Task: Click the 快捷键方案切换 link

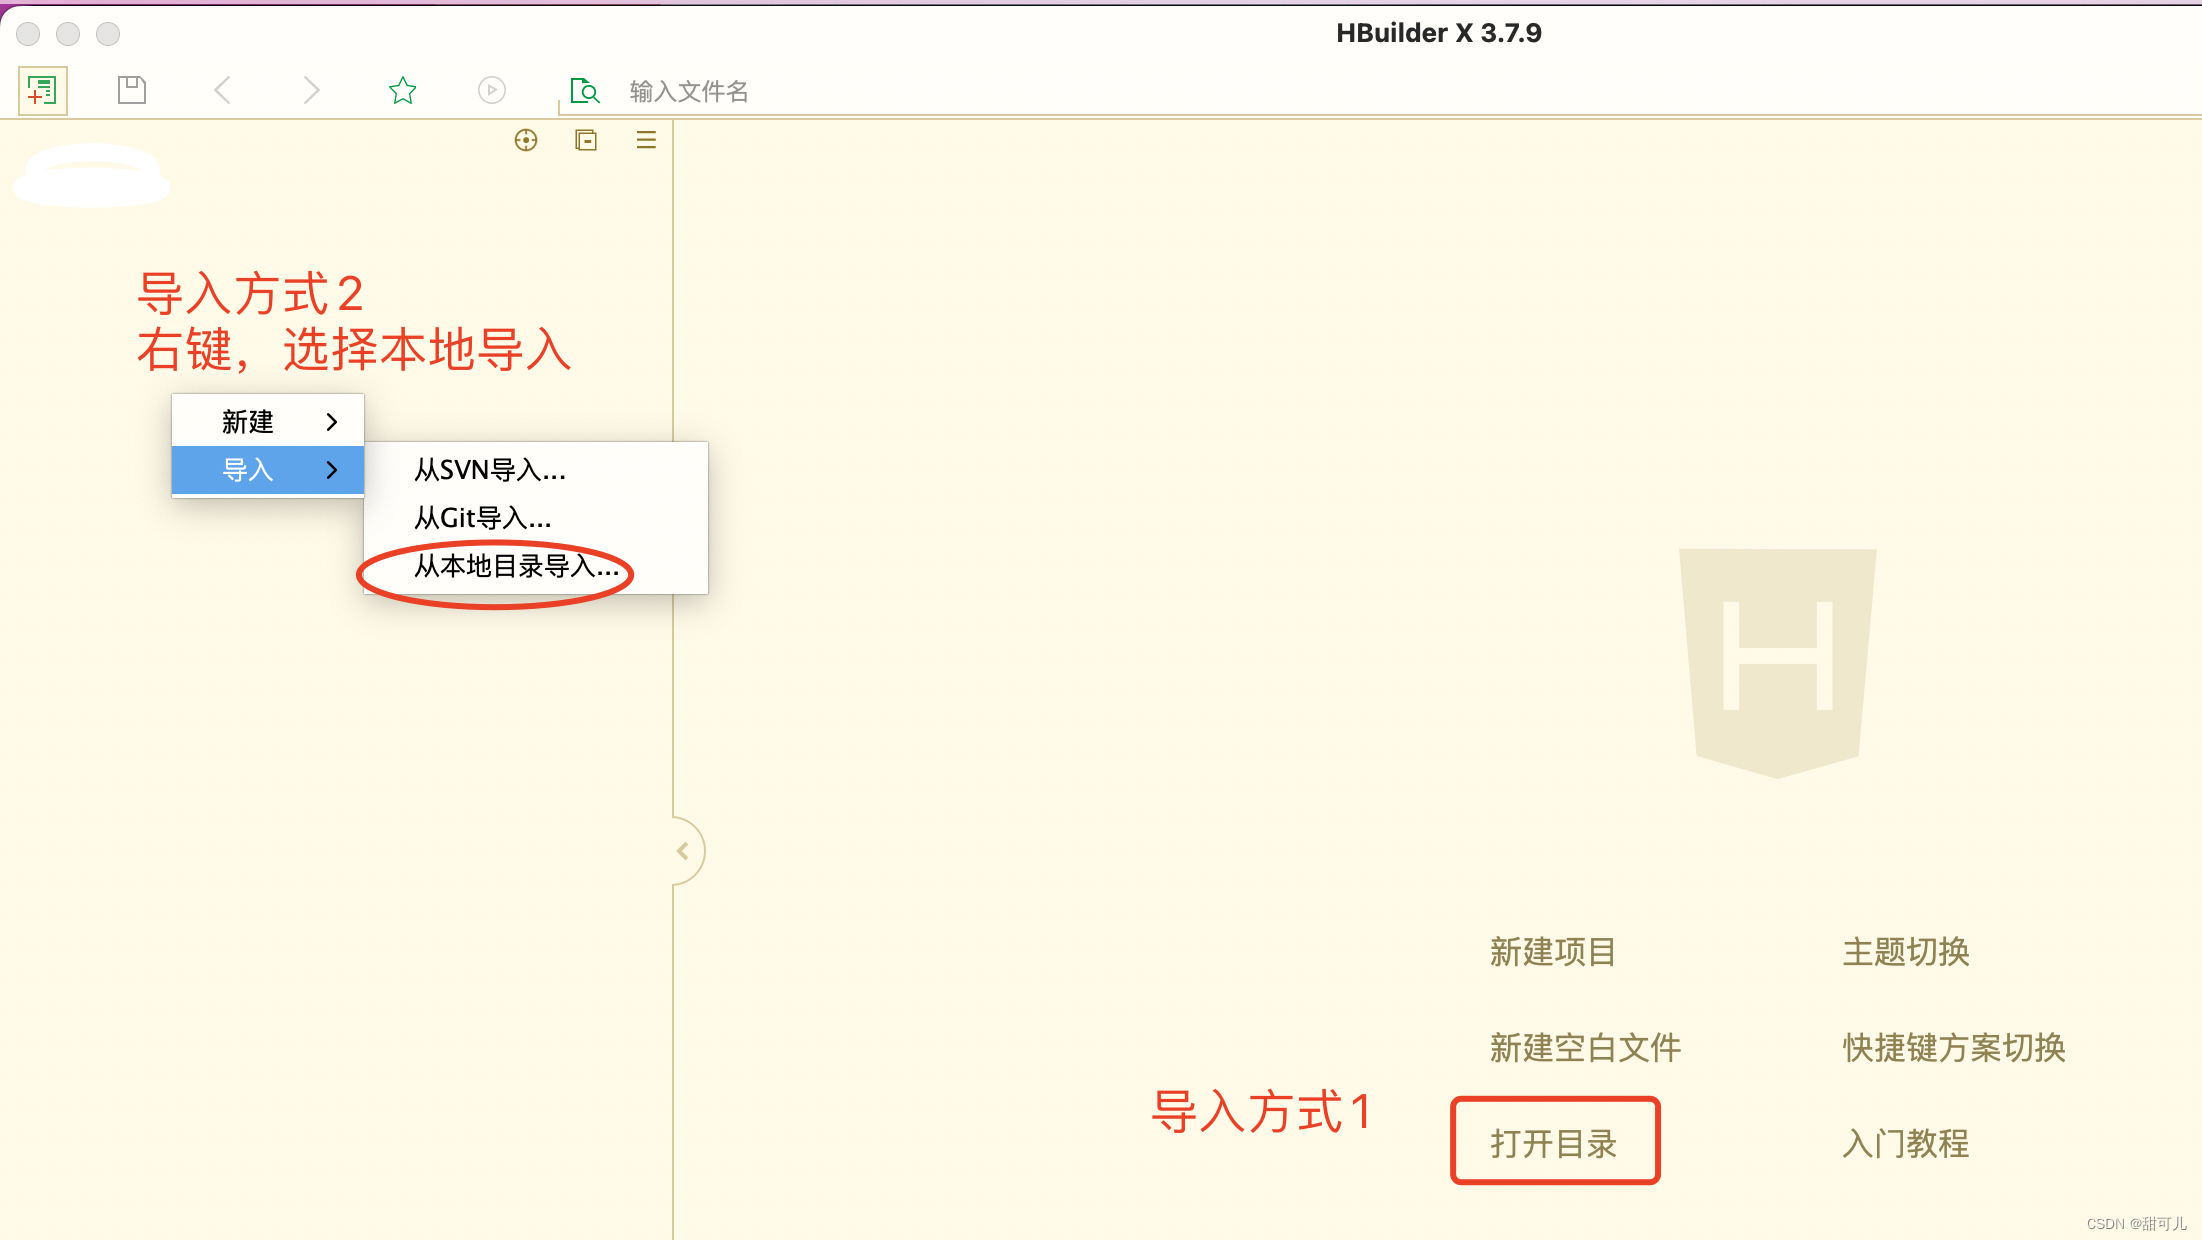Action: [1954, 1048]
